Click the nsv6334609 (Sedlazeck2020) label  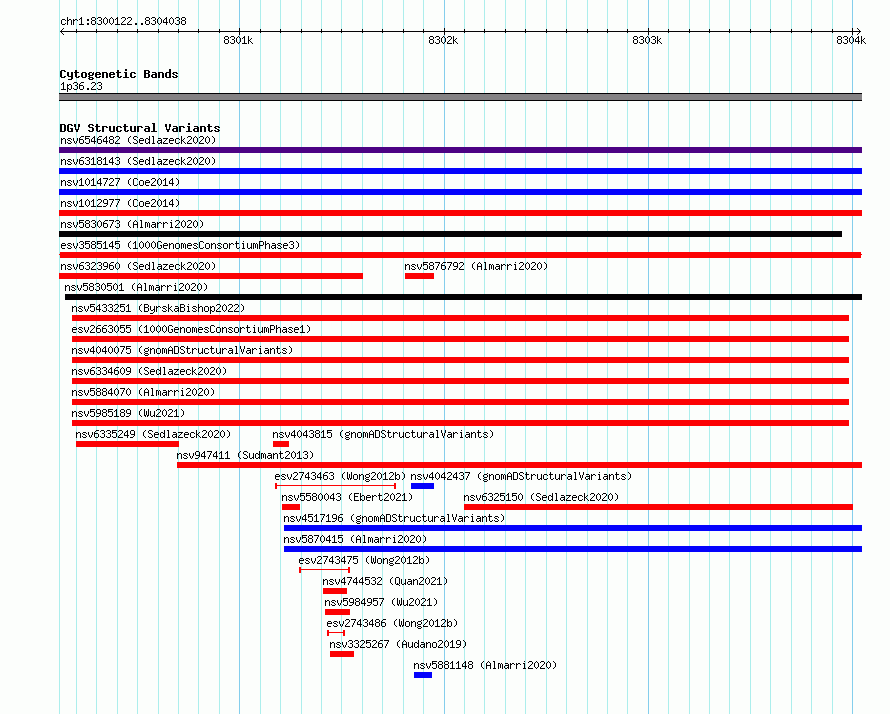click(149, 371)
